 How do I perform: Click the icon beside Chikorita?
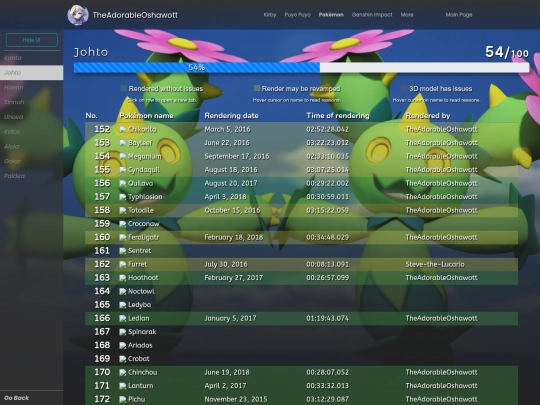(123, 129)
